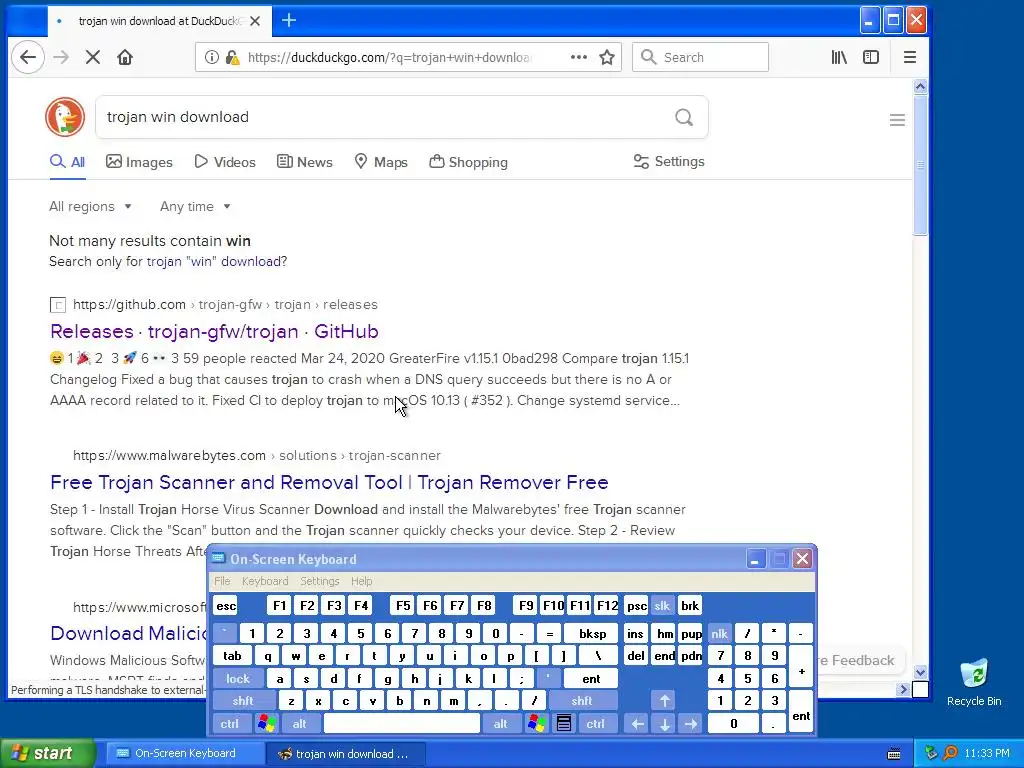1024x768 pixels.
Task: Click the right arrow key on On-Screen Keyboard
Action: click(691, 724)
